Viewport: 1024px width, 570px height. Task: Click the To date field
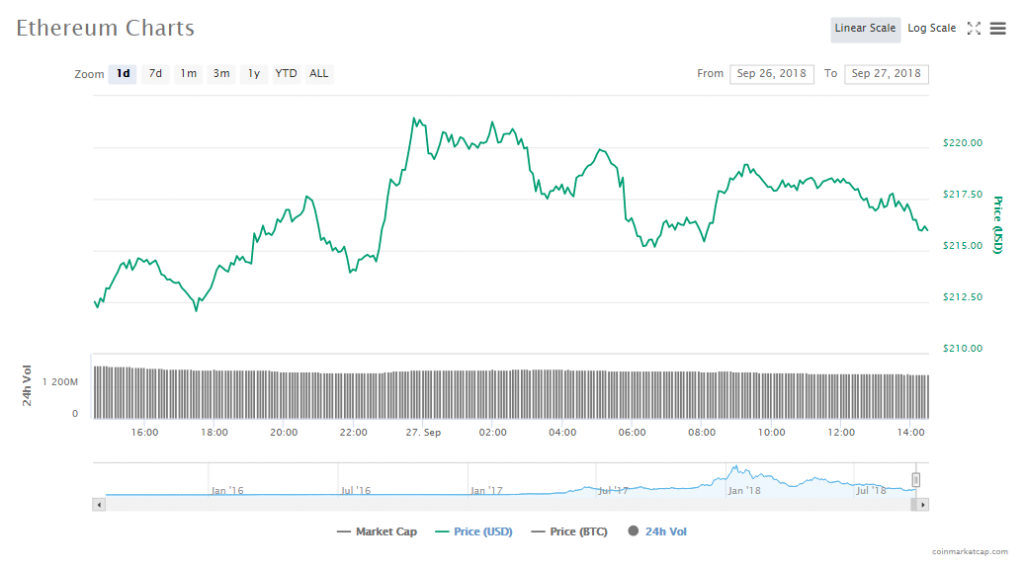pyautogui.click(x=886, y=73)
